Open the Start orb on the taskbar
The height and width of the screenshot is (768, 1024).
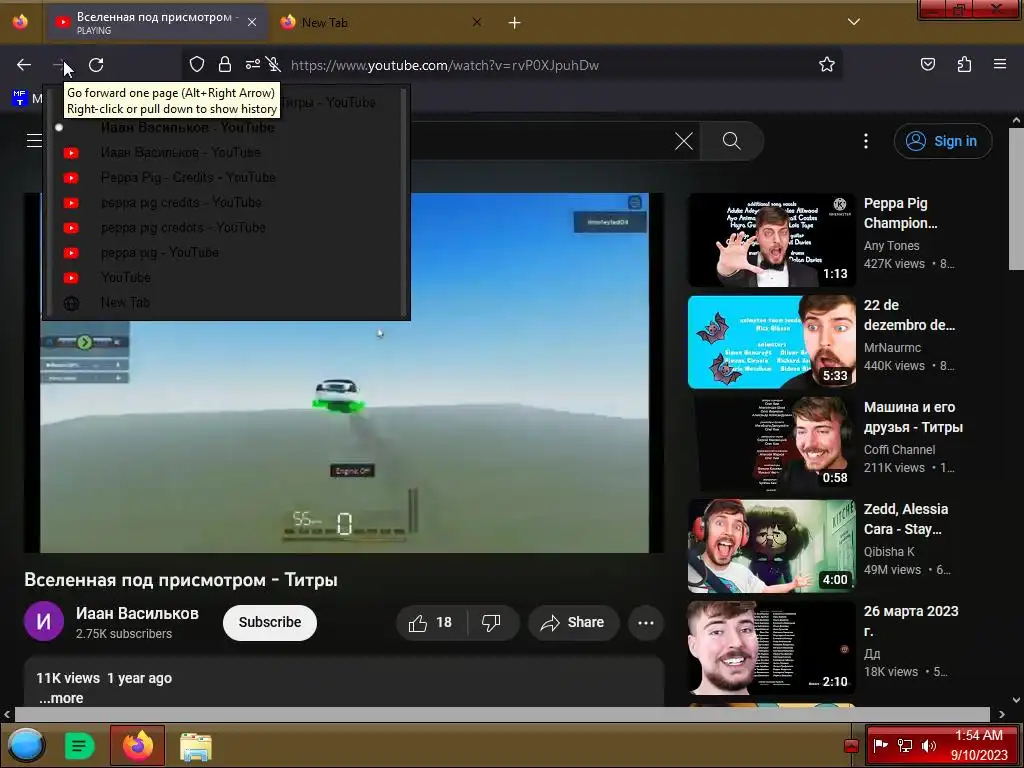click(x=26, y=745)
